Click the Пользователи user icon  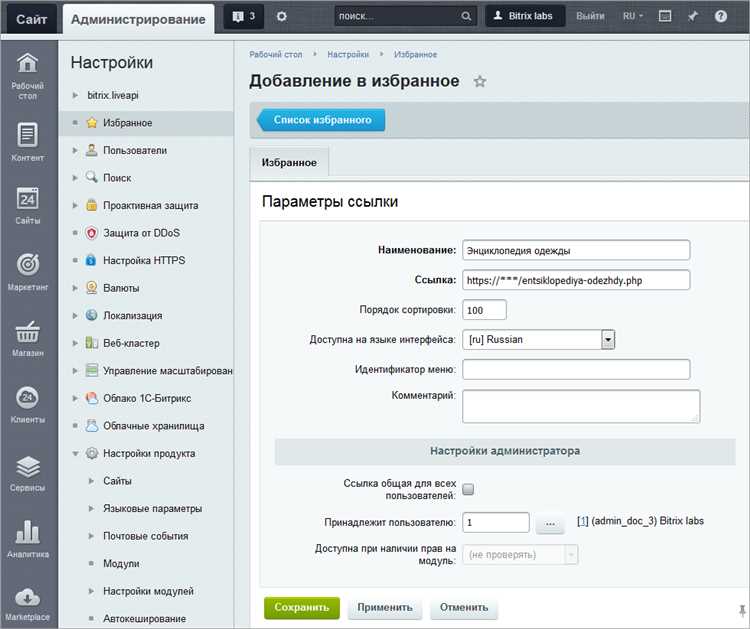click(91, 150)
